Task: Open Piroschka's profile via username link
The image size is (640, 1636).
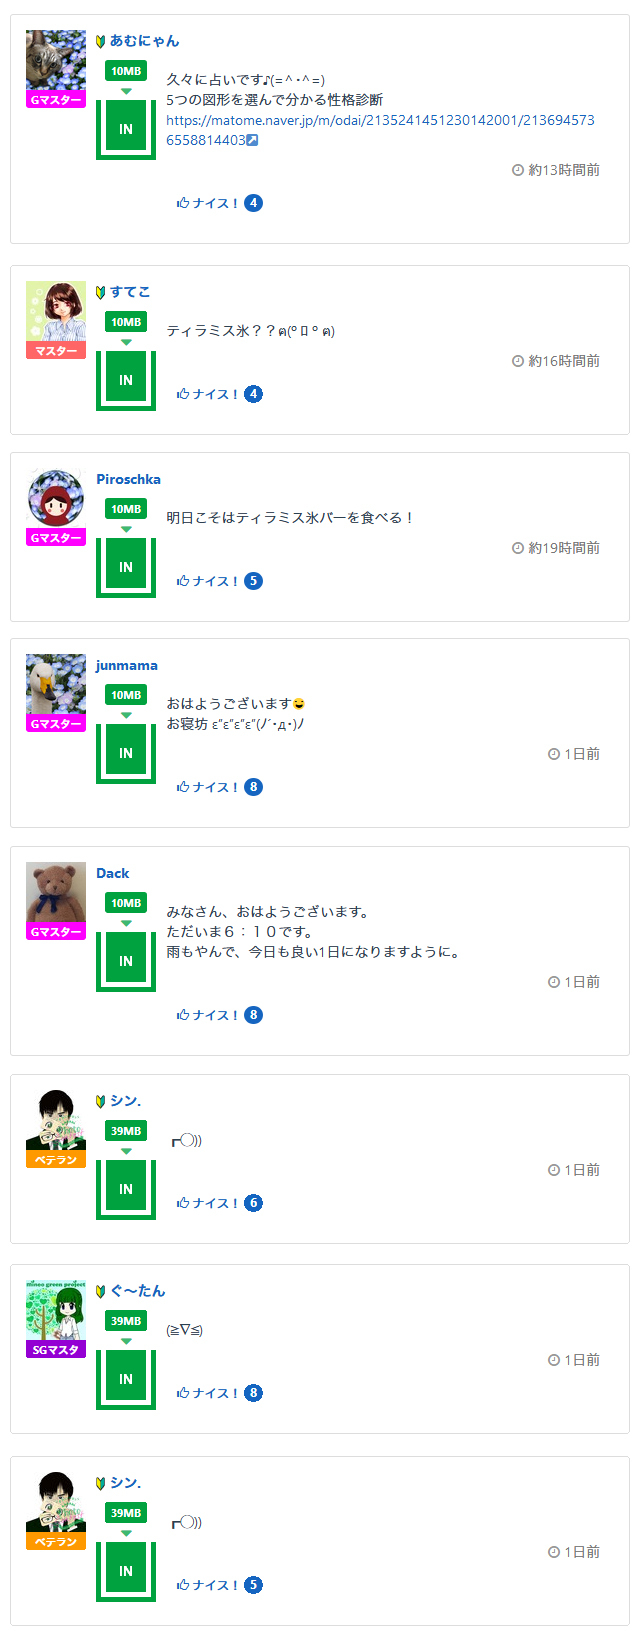Action: (x=128, y=479)
